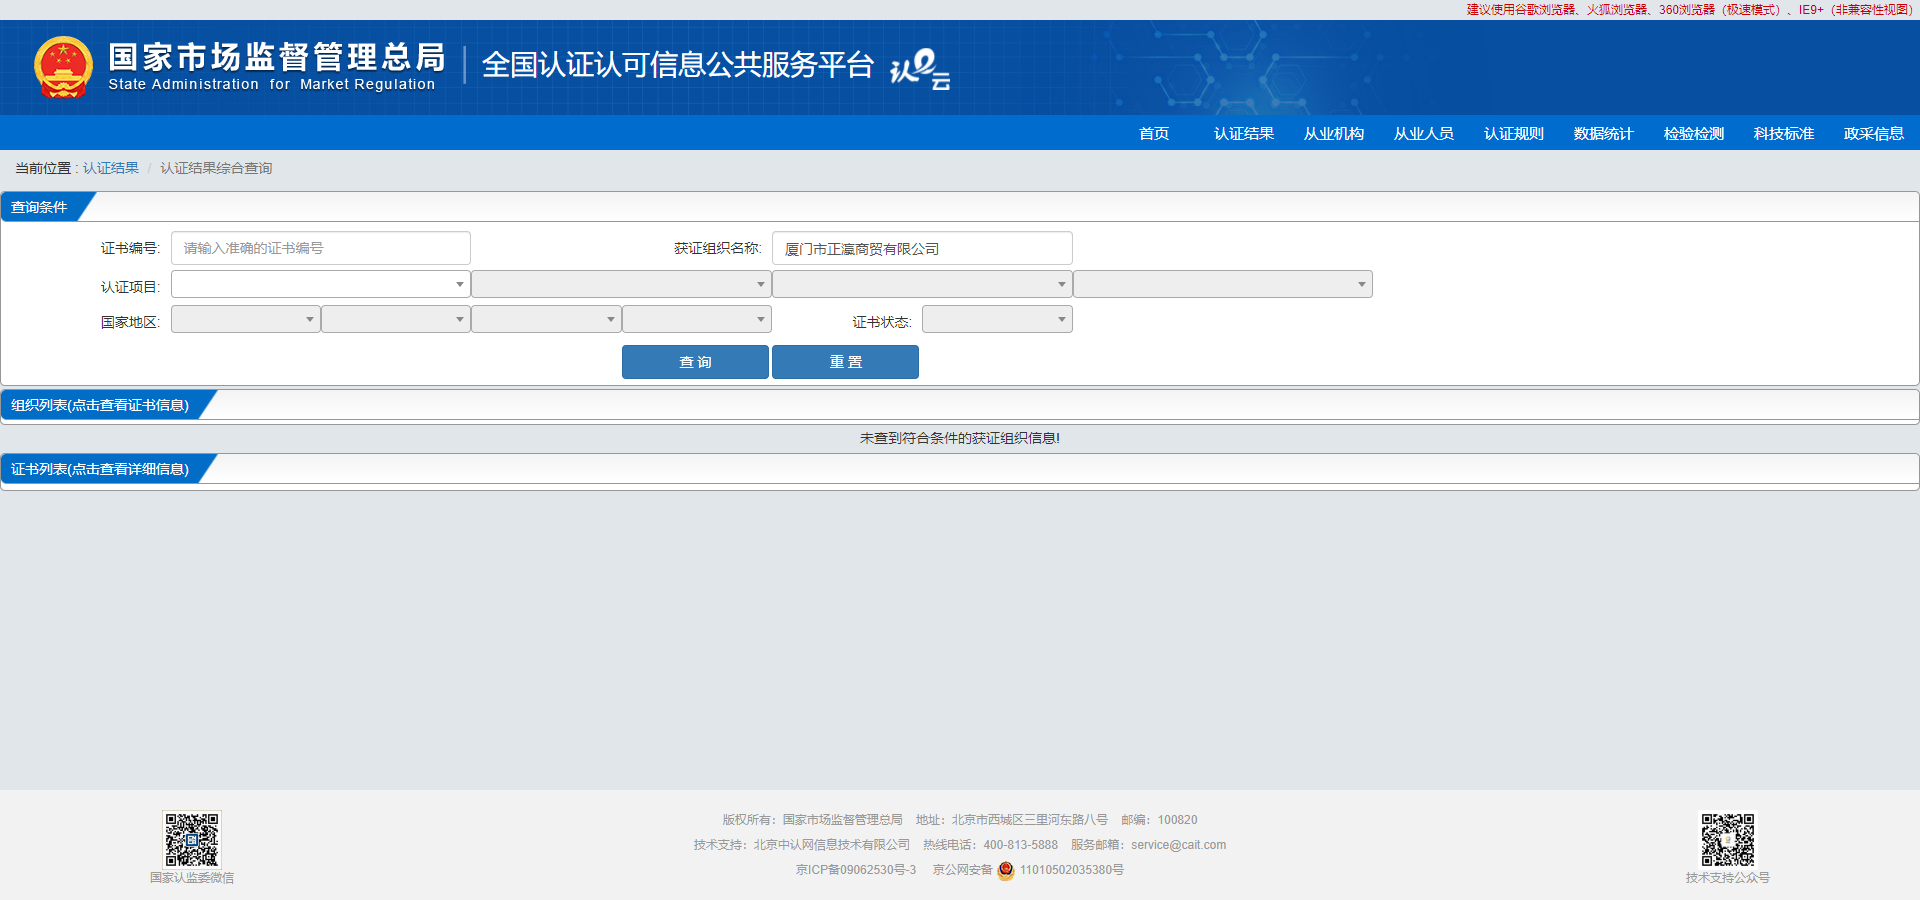Click the 查询 button
Screen dimensions: 1920x900
tap(695, 362)
